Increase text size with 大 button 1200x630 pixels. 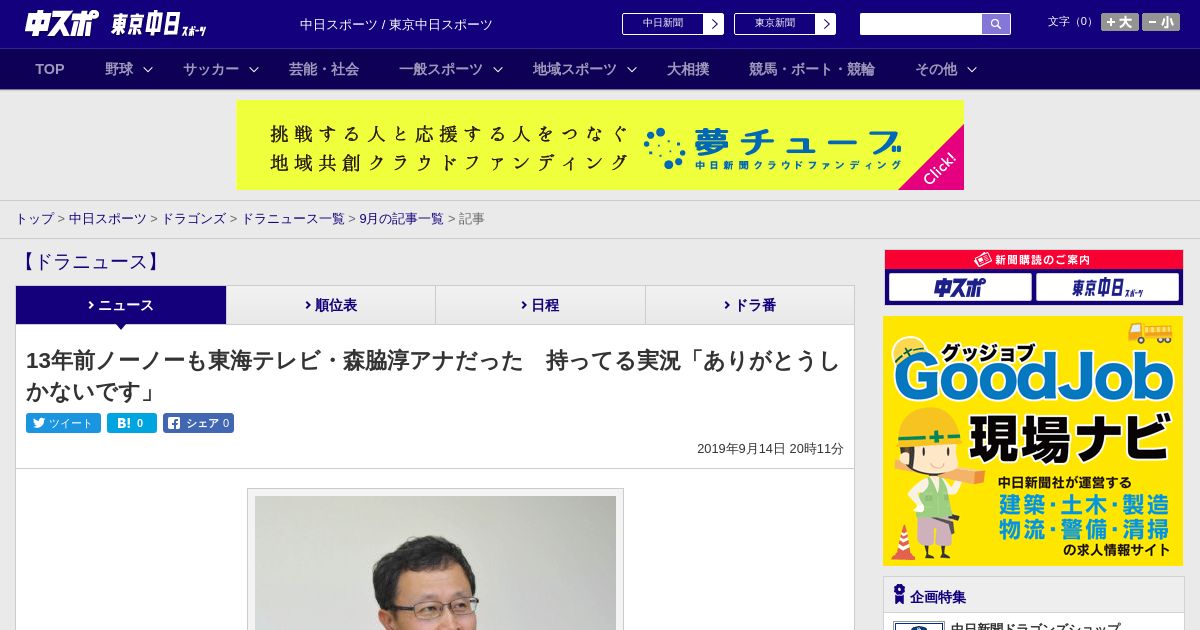1120,22
